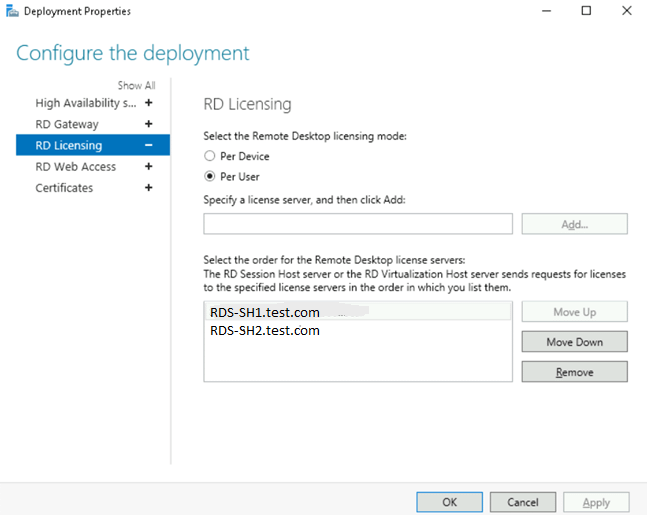Viewport: 647px width, 515px height.
Task: Expand the RD Web Access plus icon
Action: pyautogui.click(x=149, y=167)
